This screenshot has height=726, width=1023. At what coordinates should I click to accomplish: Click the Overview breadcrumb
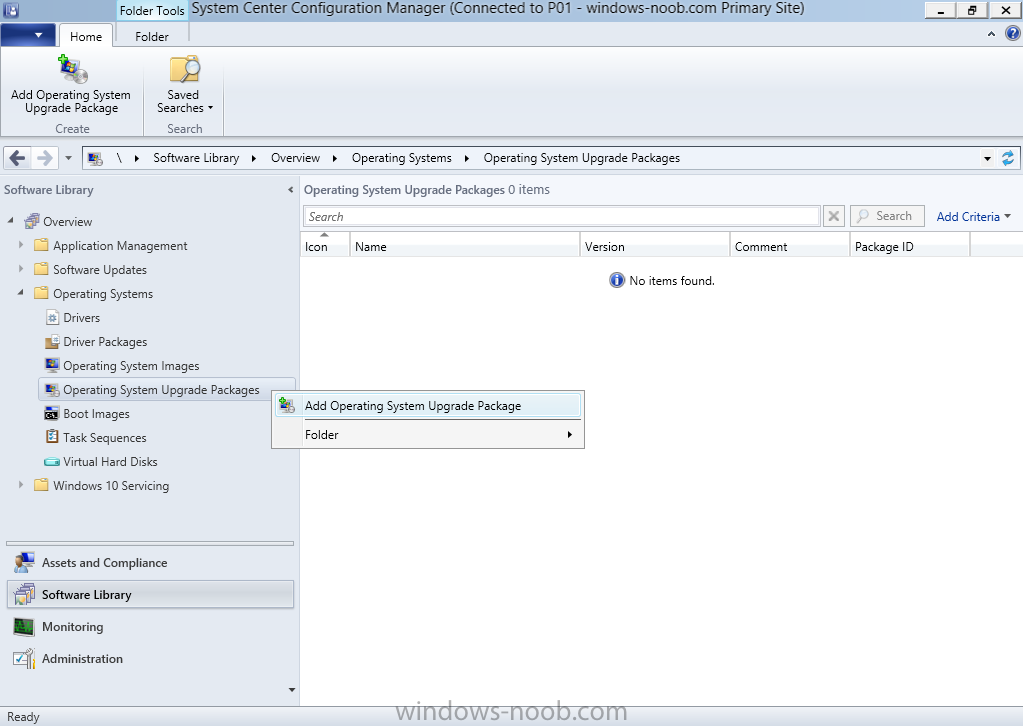(296, 158)
